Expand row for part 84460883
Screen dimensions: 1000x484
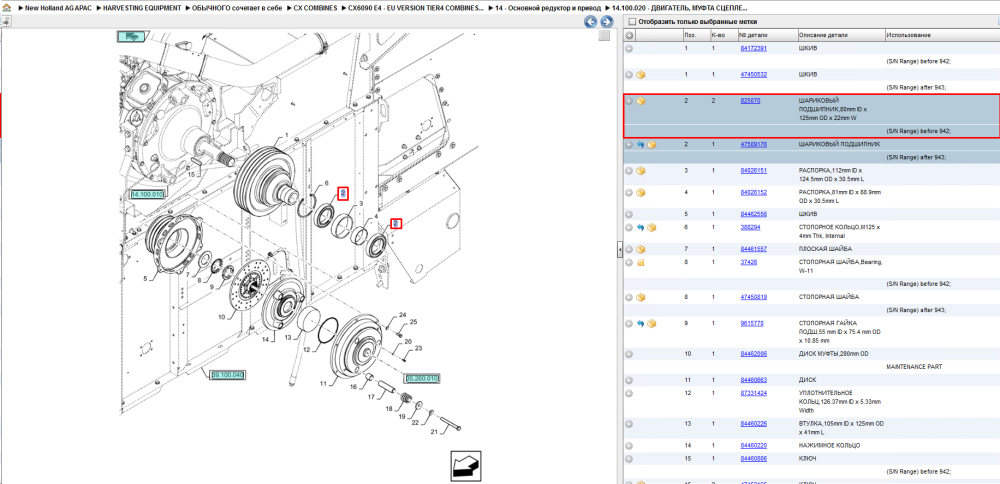(629, 380)
